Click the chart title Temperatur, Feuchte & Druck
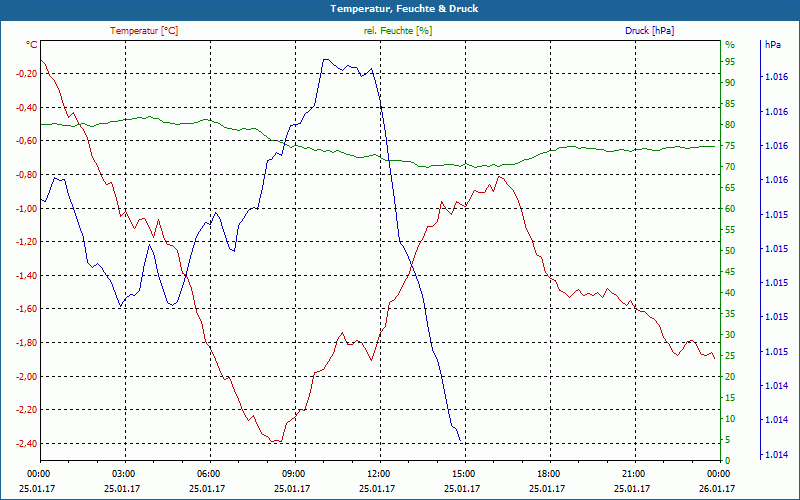The image size is (800, 500). (404, 9)
